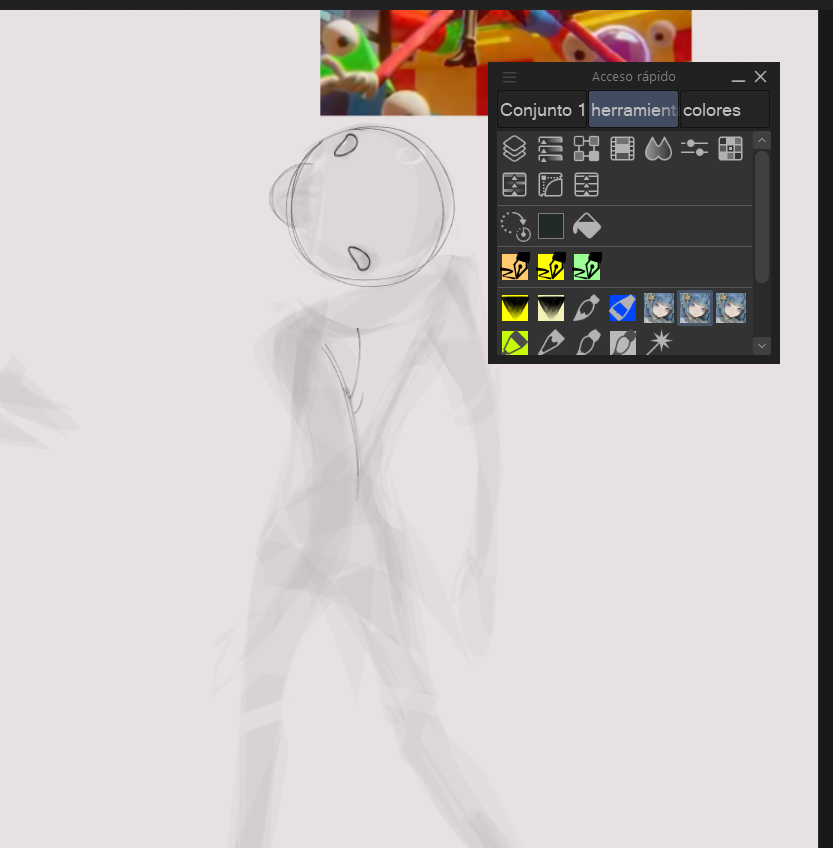Image resolution: width=833 pixels, height=848 pixels.
Task: Click the framed stacked rows with arrows icon
Action: pos(586,184)
